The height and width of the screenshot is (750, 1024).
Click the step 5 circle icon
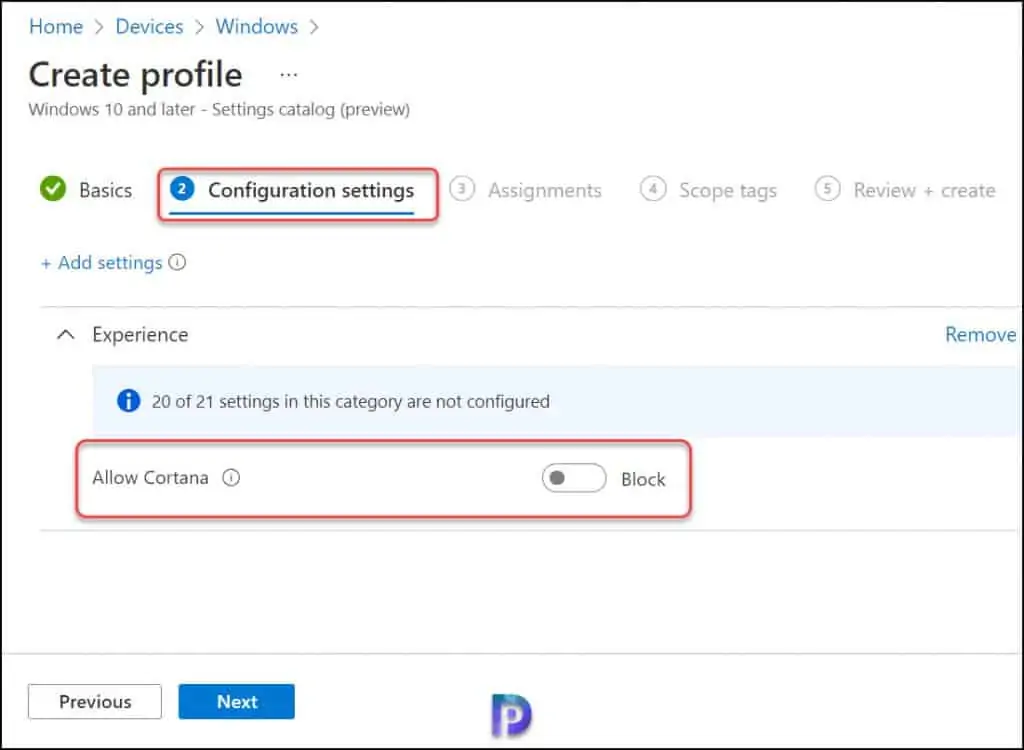(827, 189)
